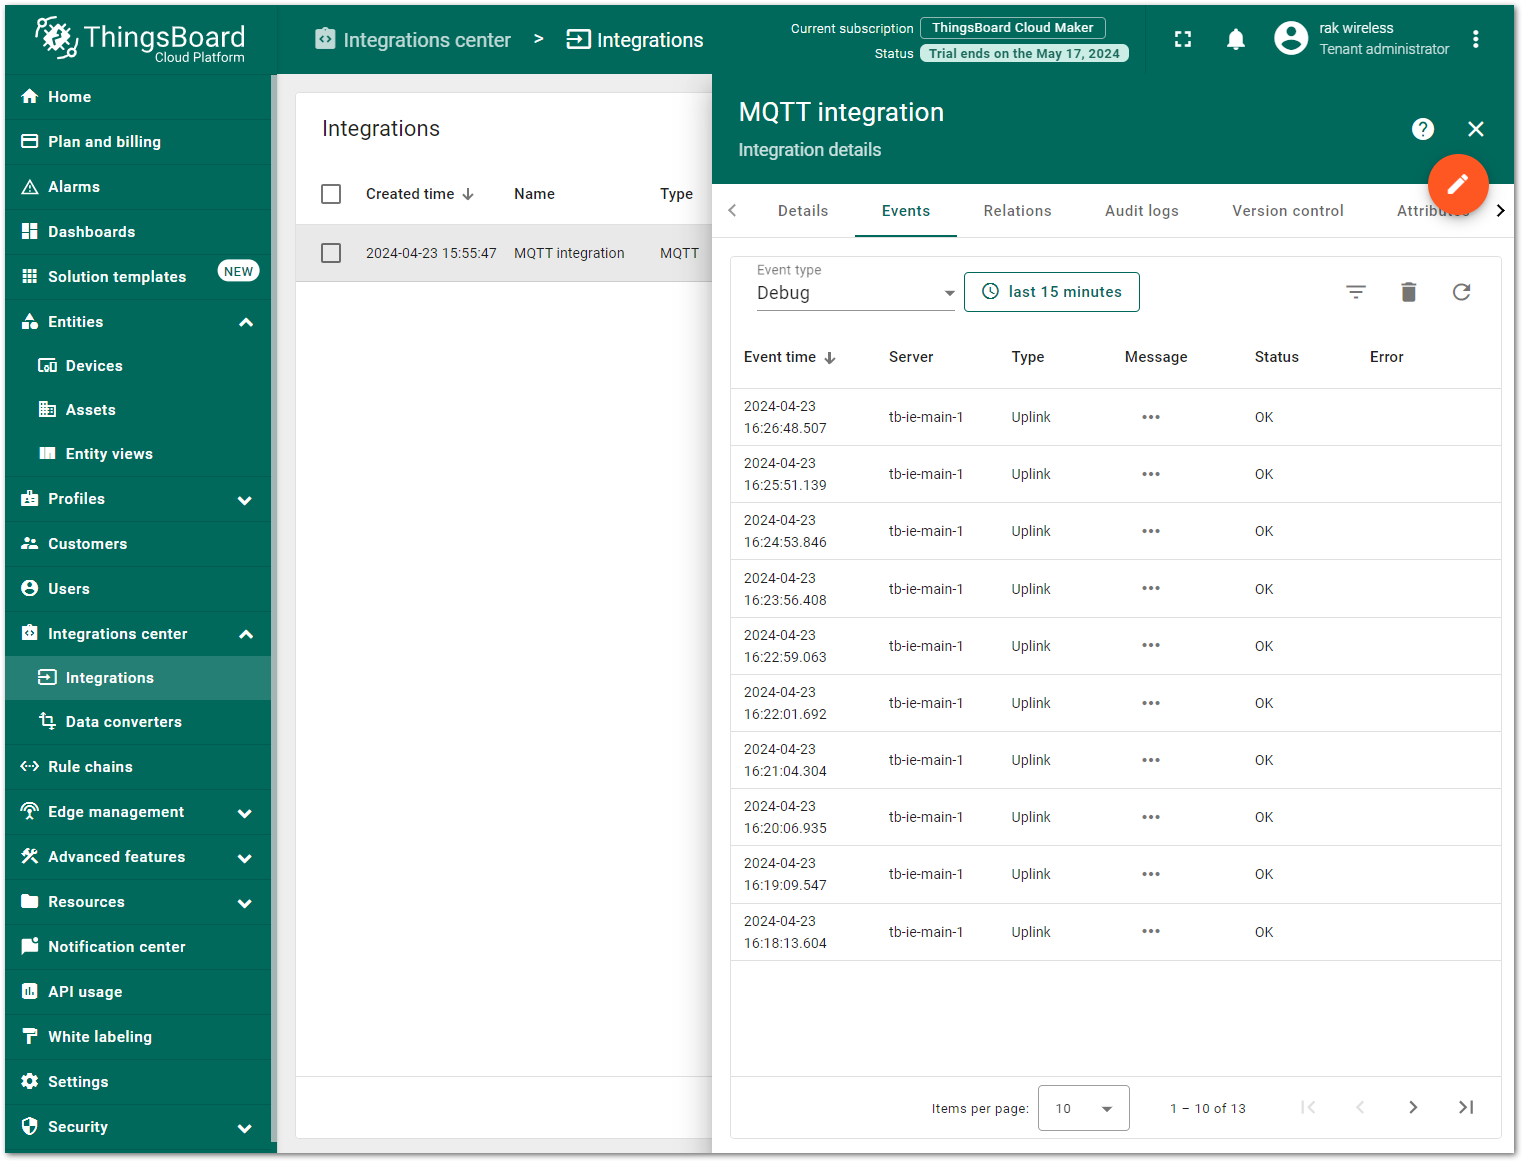View message of 16:23:56.408 event
This screenshot has width=1523, height=1162.
[1151, 588]
